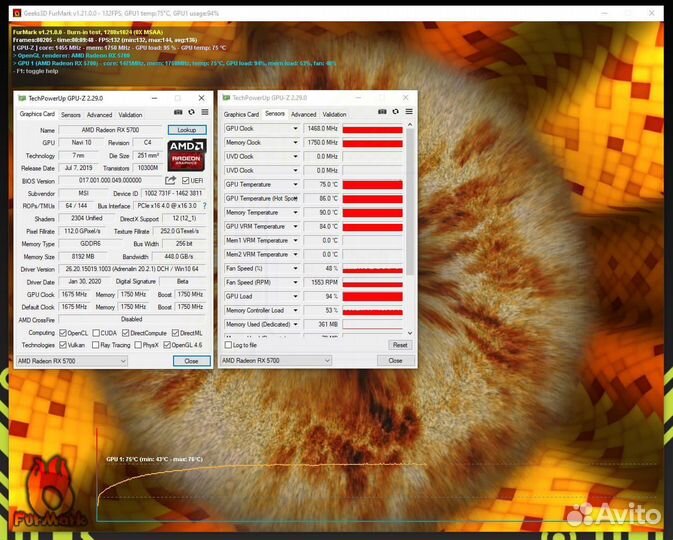This screenshot has width=673, height=540.
Task: Toggle the PhysX checkbox
Action: point(138,345)
